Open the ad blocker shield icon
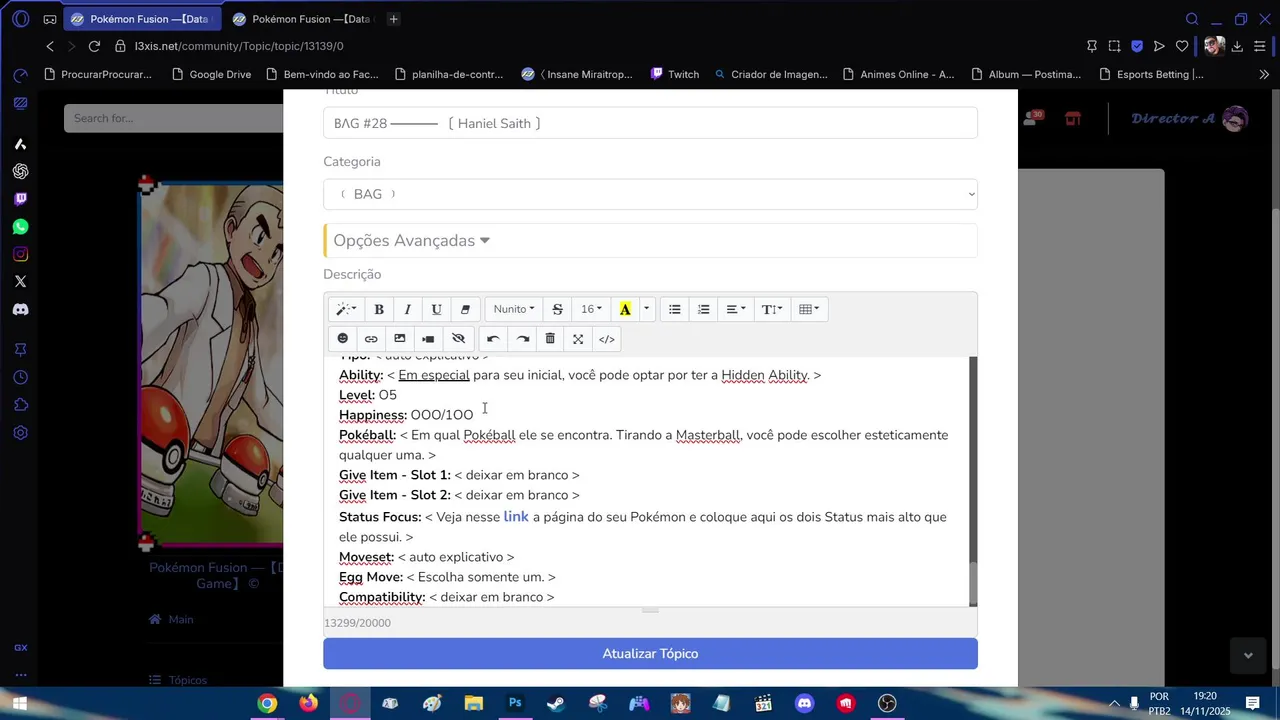The height and width of the screenshot is (720, 1280). click(1137, 46)
